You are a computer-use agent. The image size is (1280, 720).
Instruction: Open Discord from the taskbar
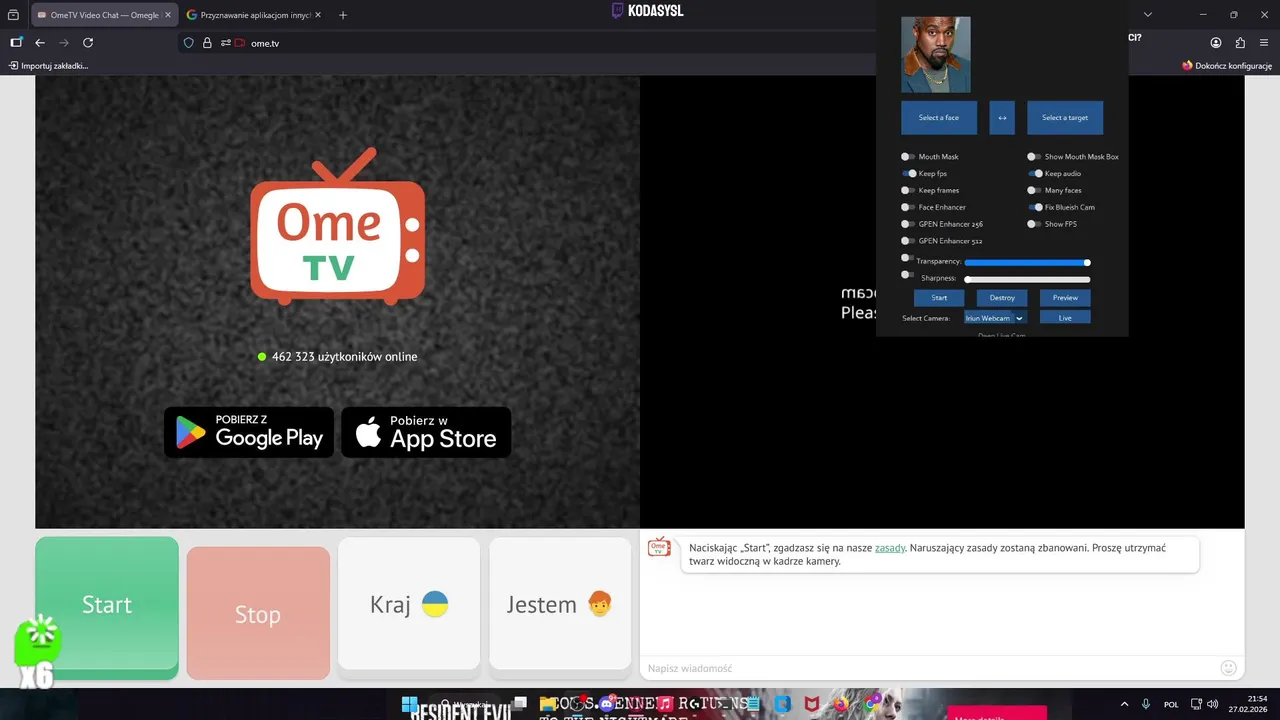click(606, 704)
